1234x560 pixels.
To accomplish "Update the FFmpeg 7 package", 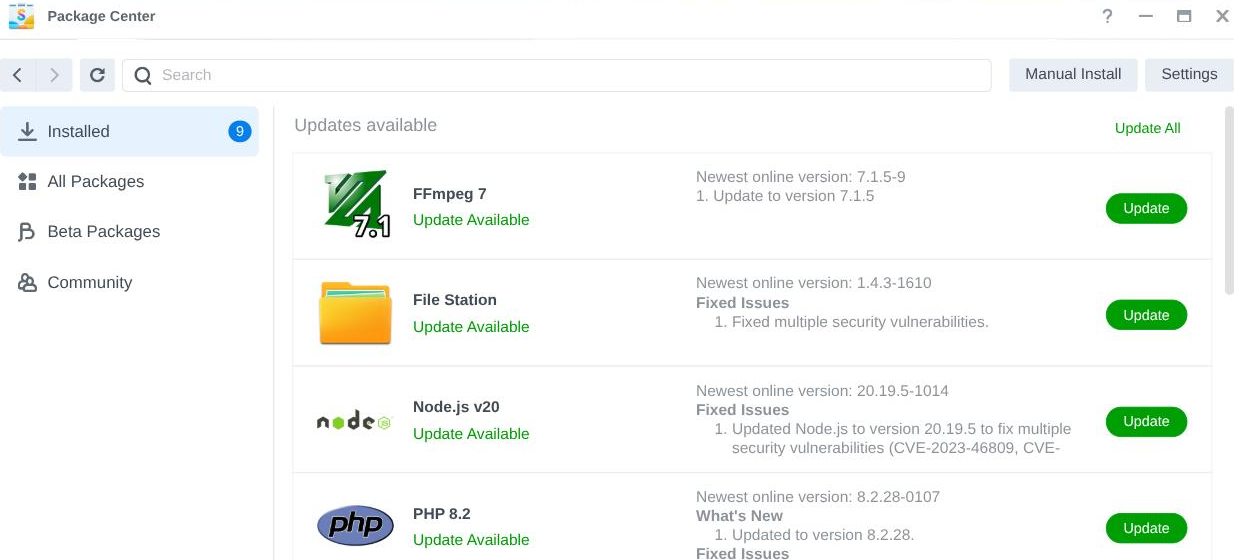I will 1146,208.
